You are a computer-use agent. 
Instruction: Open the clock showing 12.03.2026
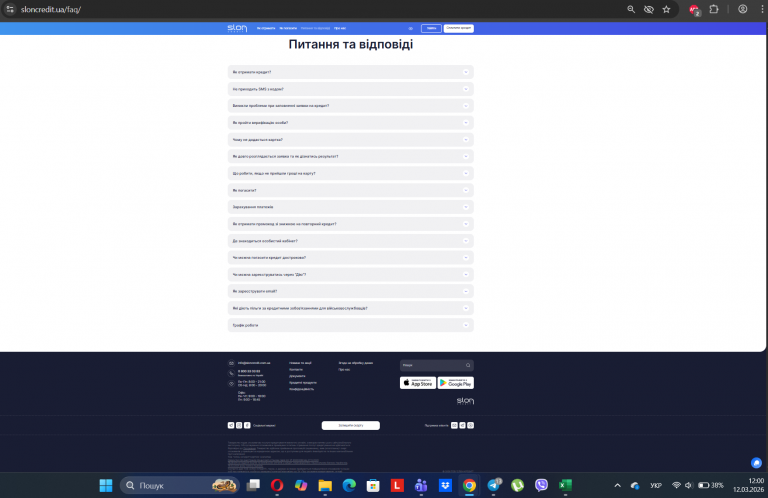[x=748, y=485]
